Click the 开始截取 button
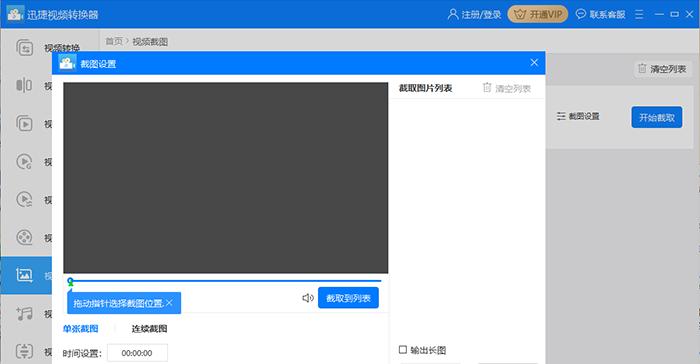Screen dimensions: 700x364 (657, 117)
